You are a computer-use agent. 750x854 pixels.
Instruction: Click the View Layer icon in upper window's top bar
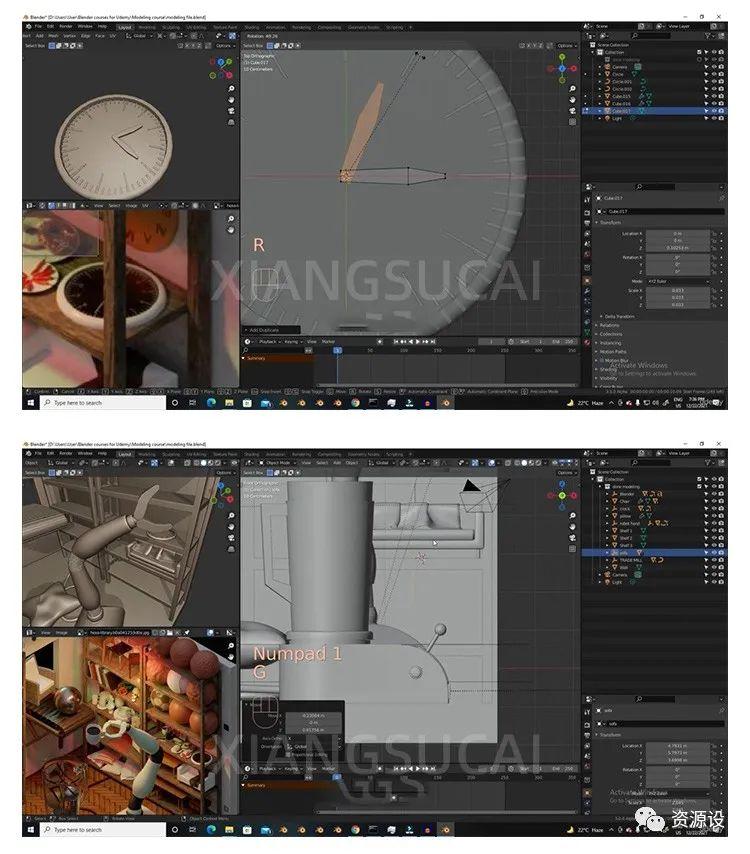point(660,26)
